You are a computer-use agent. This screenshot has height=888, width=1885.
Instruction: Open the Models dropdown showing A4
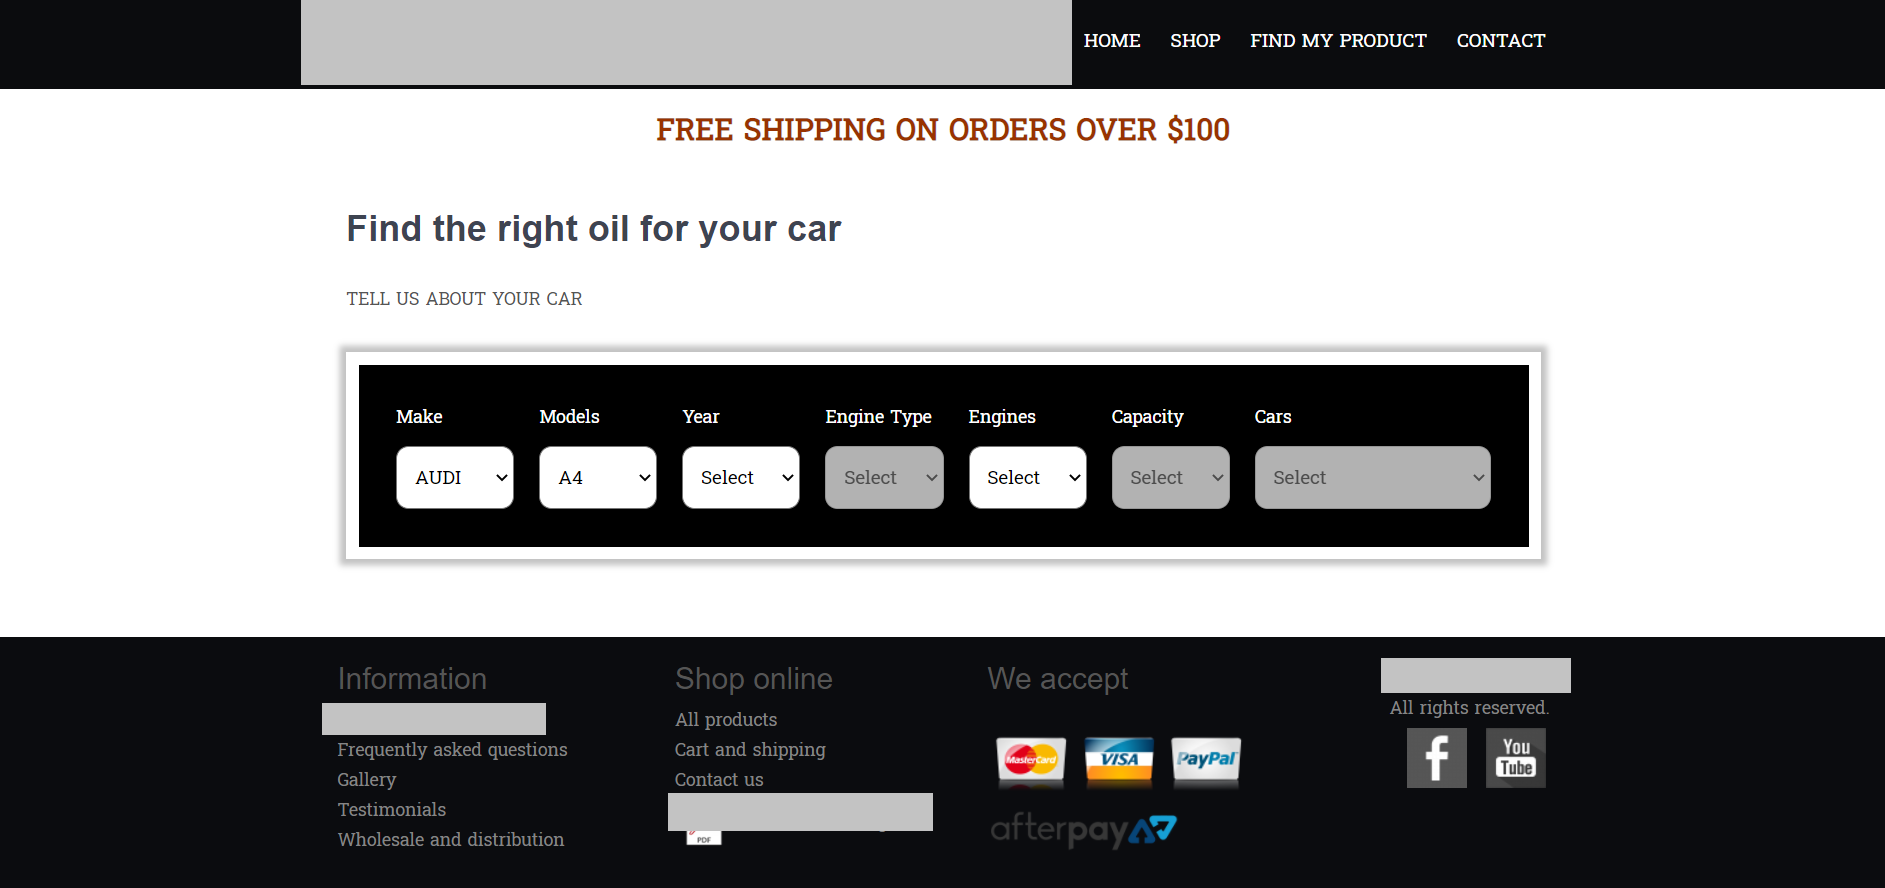coord(598,477)
